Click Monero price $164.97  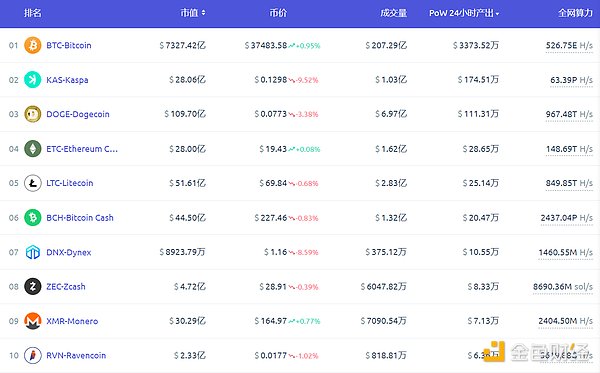point(271,321)
